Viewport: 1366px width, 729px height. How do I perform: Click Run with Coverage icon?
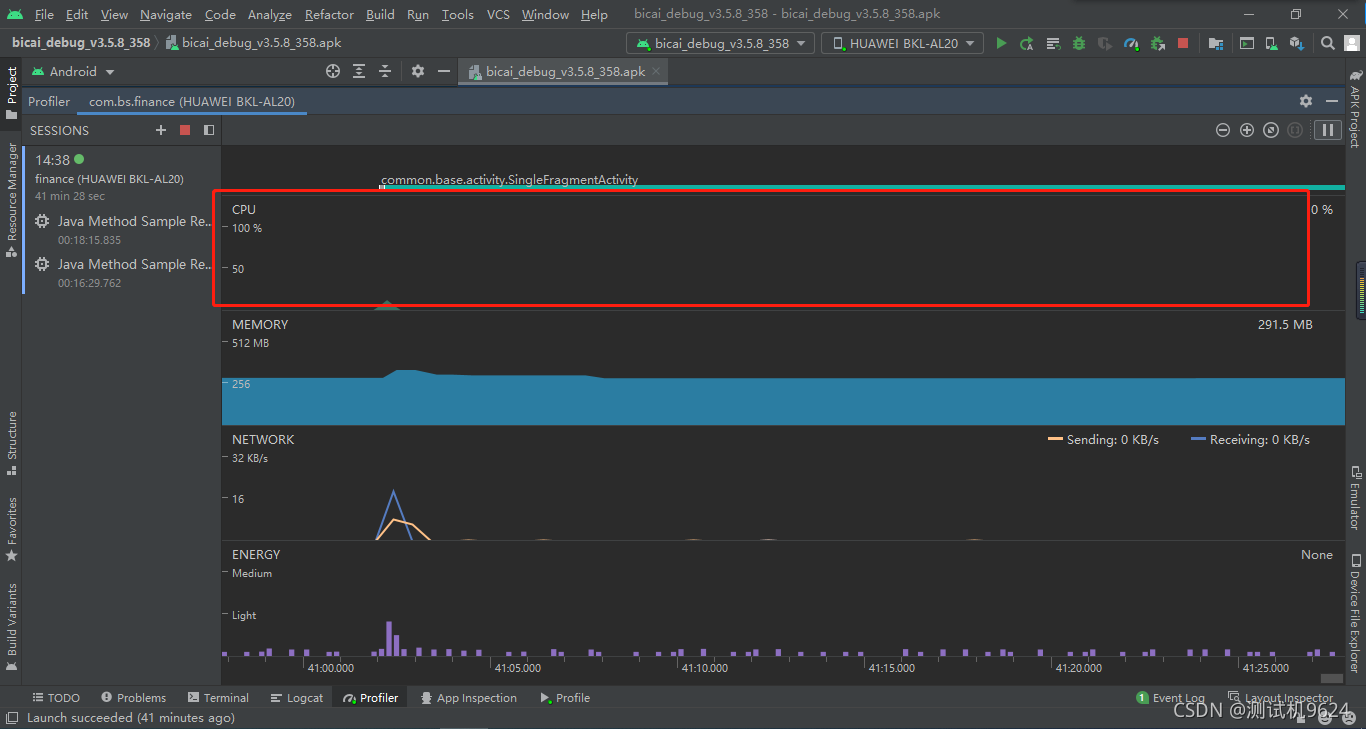(x=1105, y=43)
